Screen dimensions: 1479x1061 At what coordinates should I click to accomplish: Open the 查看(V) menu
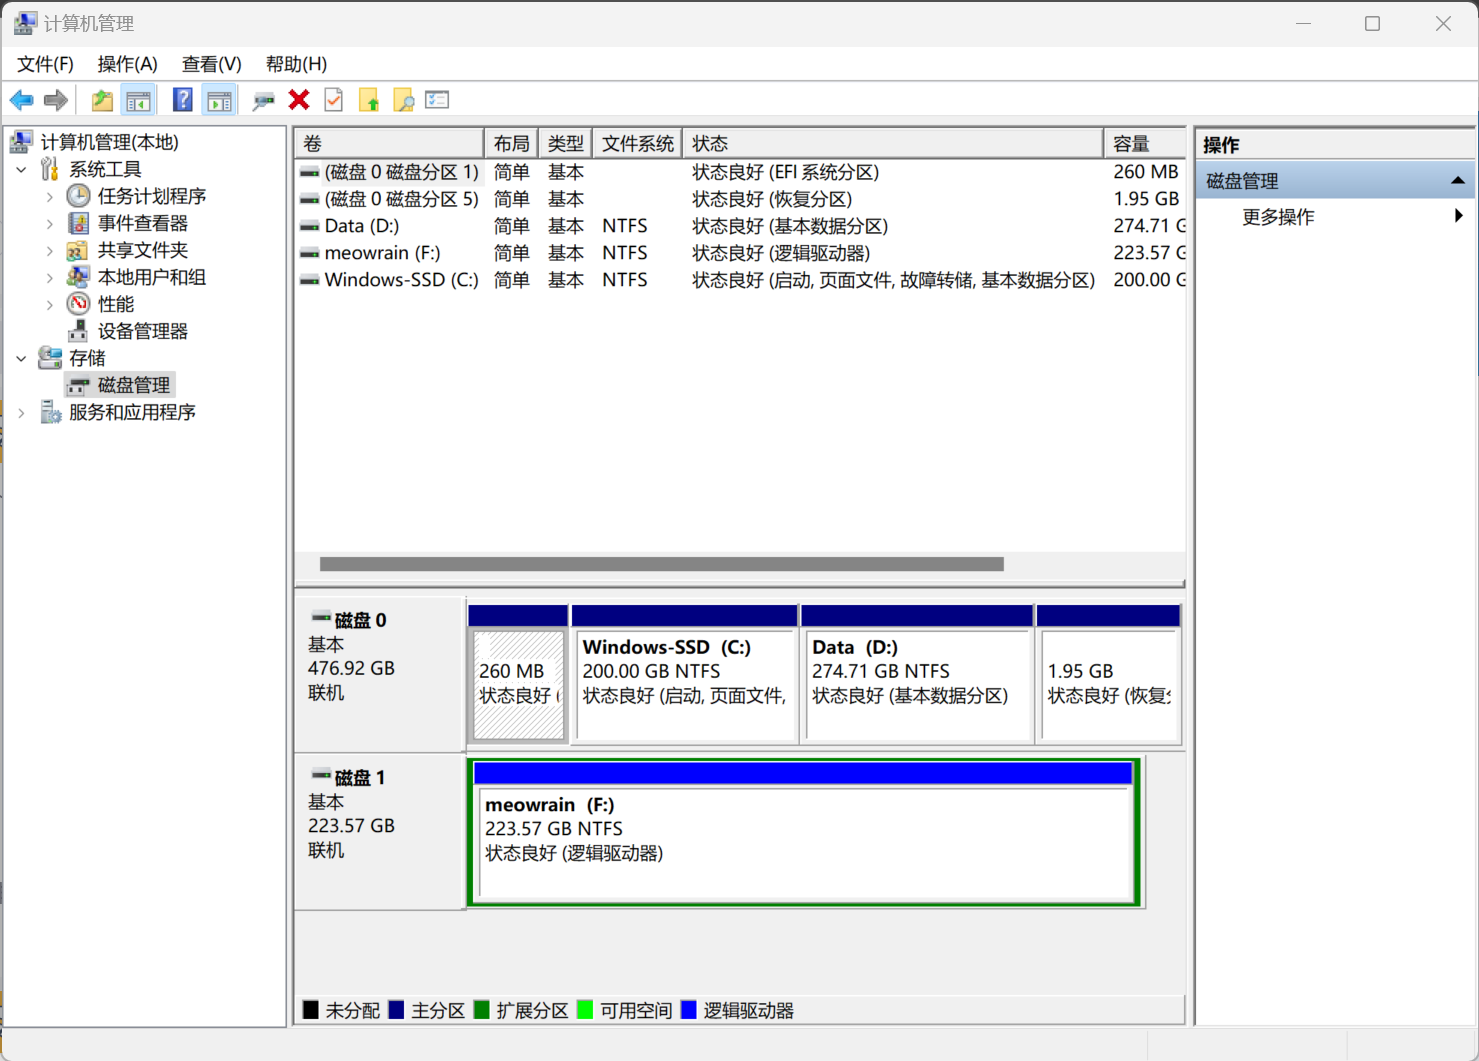pyautogui.click(x=211, y=64)
